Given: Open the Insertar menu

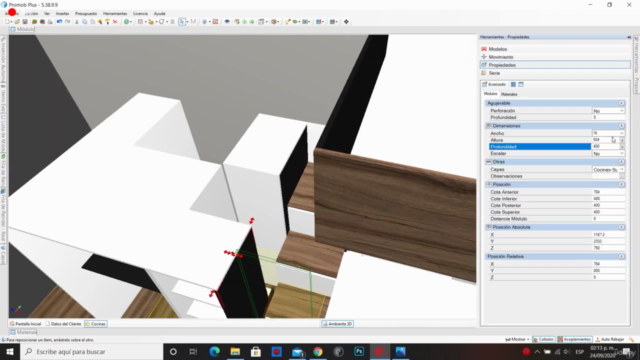Looking at the screenshot, I should [x=62, y=13].
